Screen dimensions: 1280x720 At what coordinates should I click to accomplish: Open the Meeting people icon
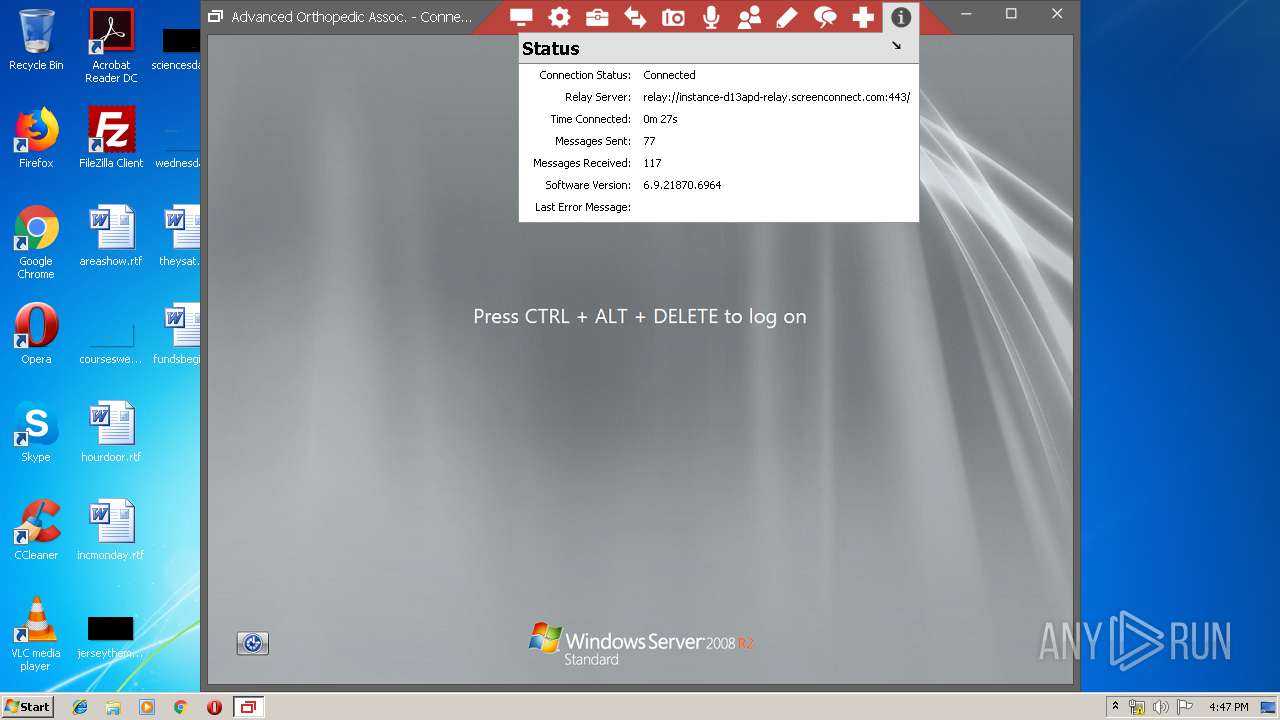point(749,17)
